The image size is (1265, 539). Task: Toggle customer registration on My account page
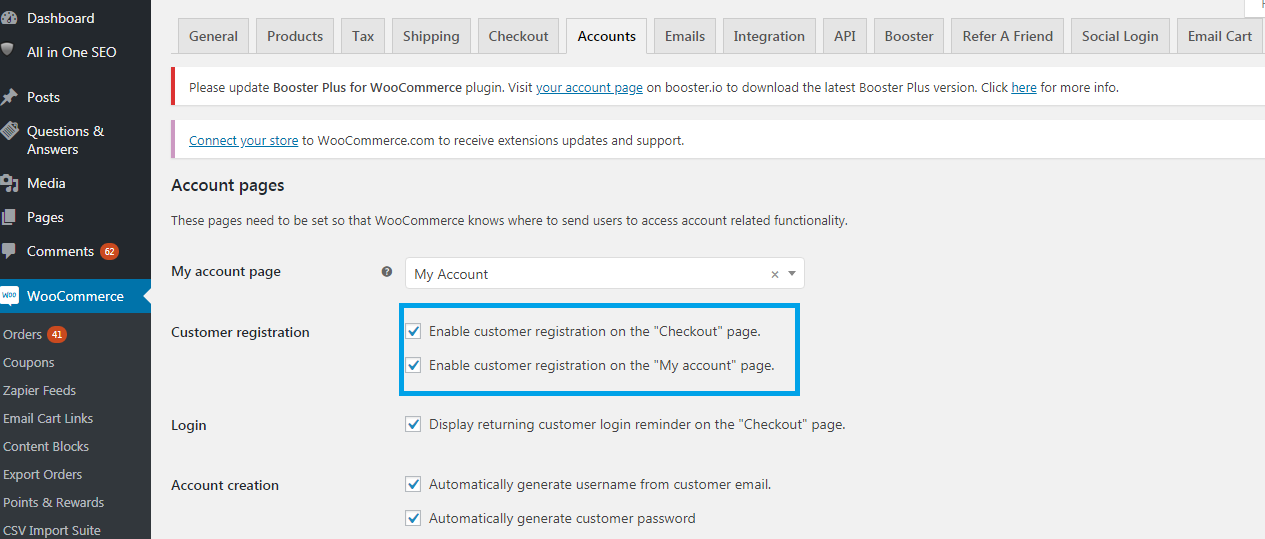pyautogui.click(x=413, y=365)
